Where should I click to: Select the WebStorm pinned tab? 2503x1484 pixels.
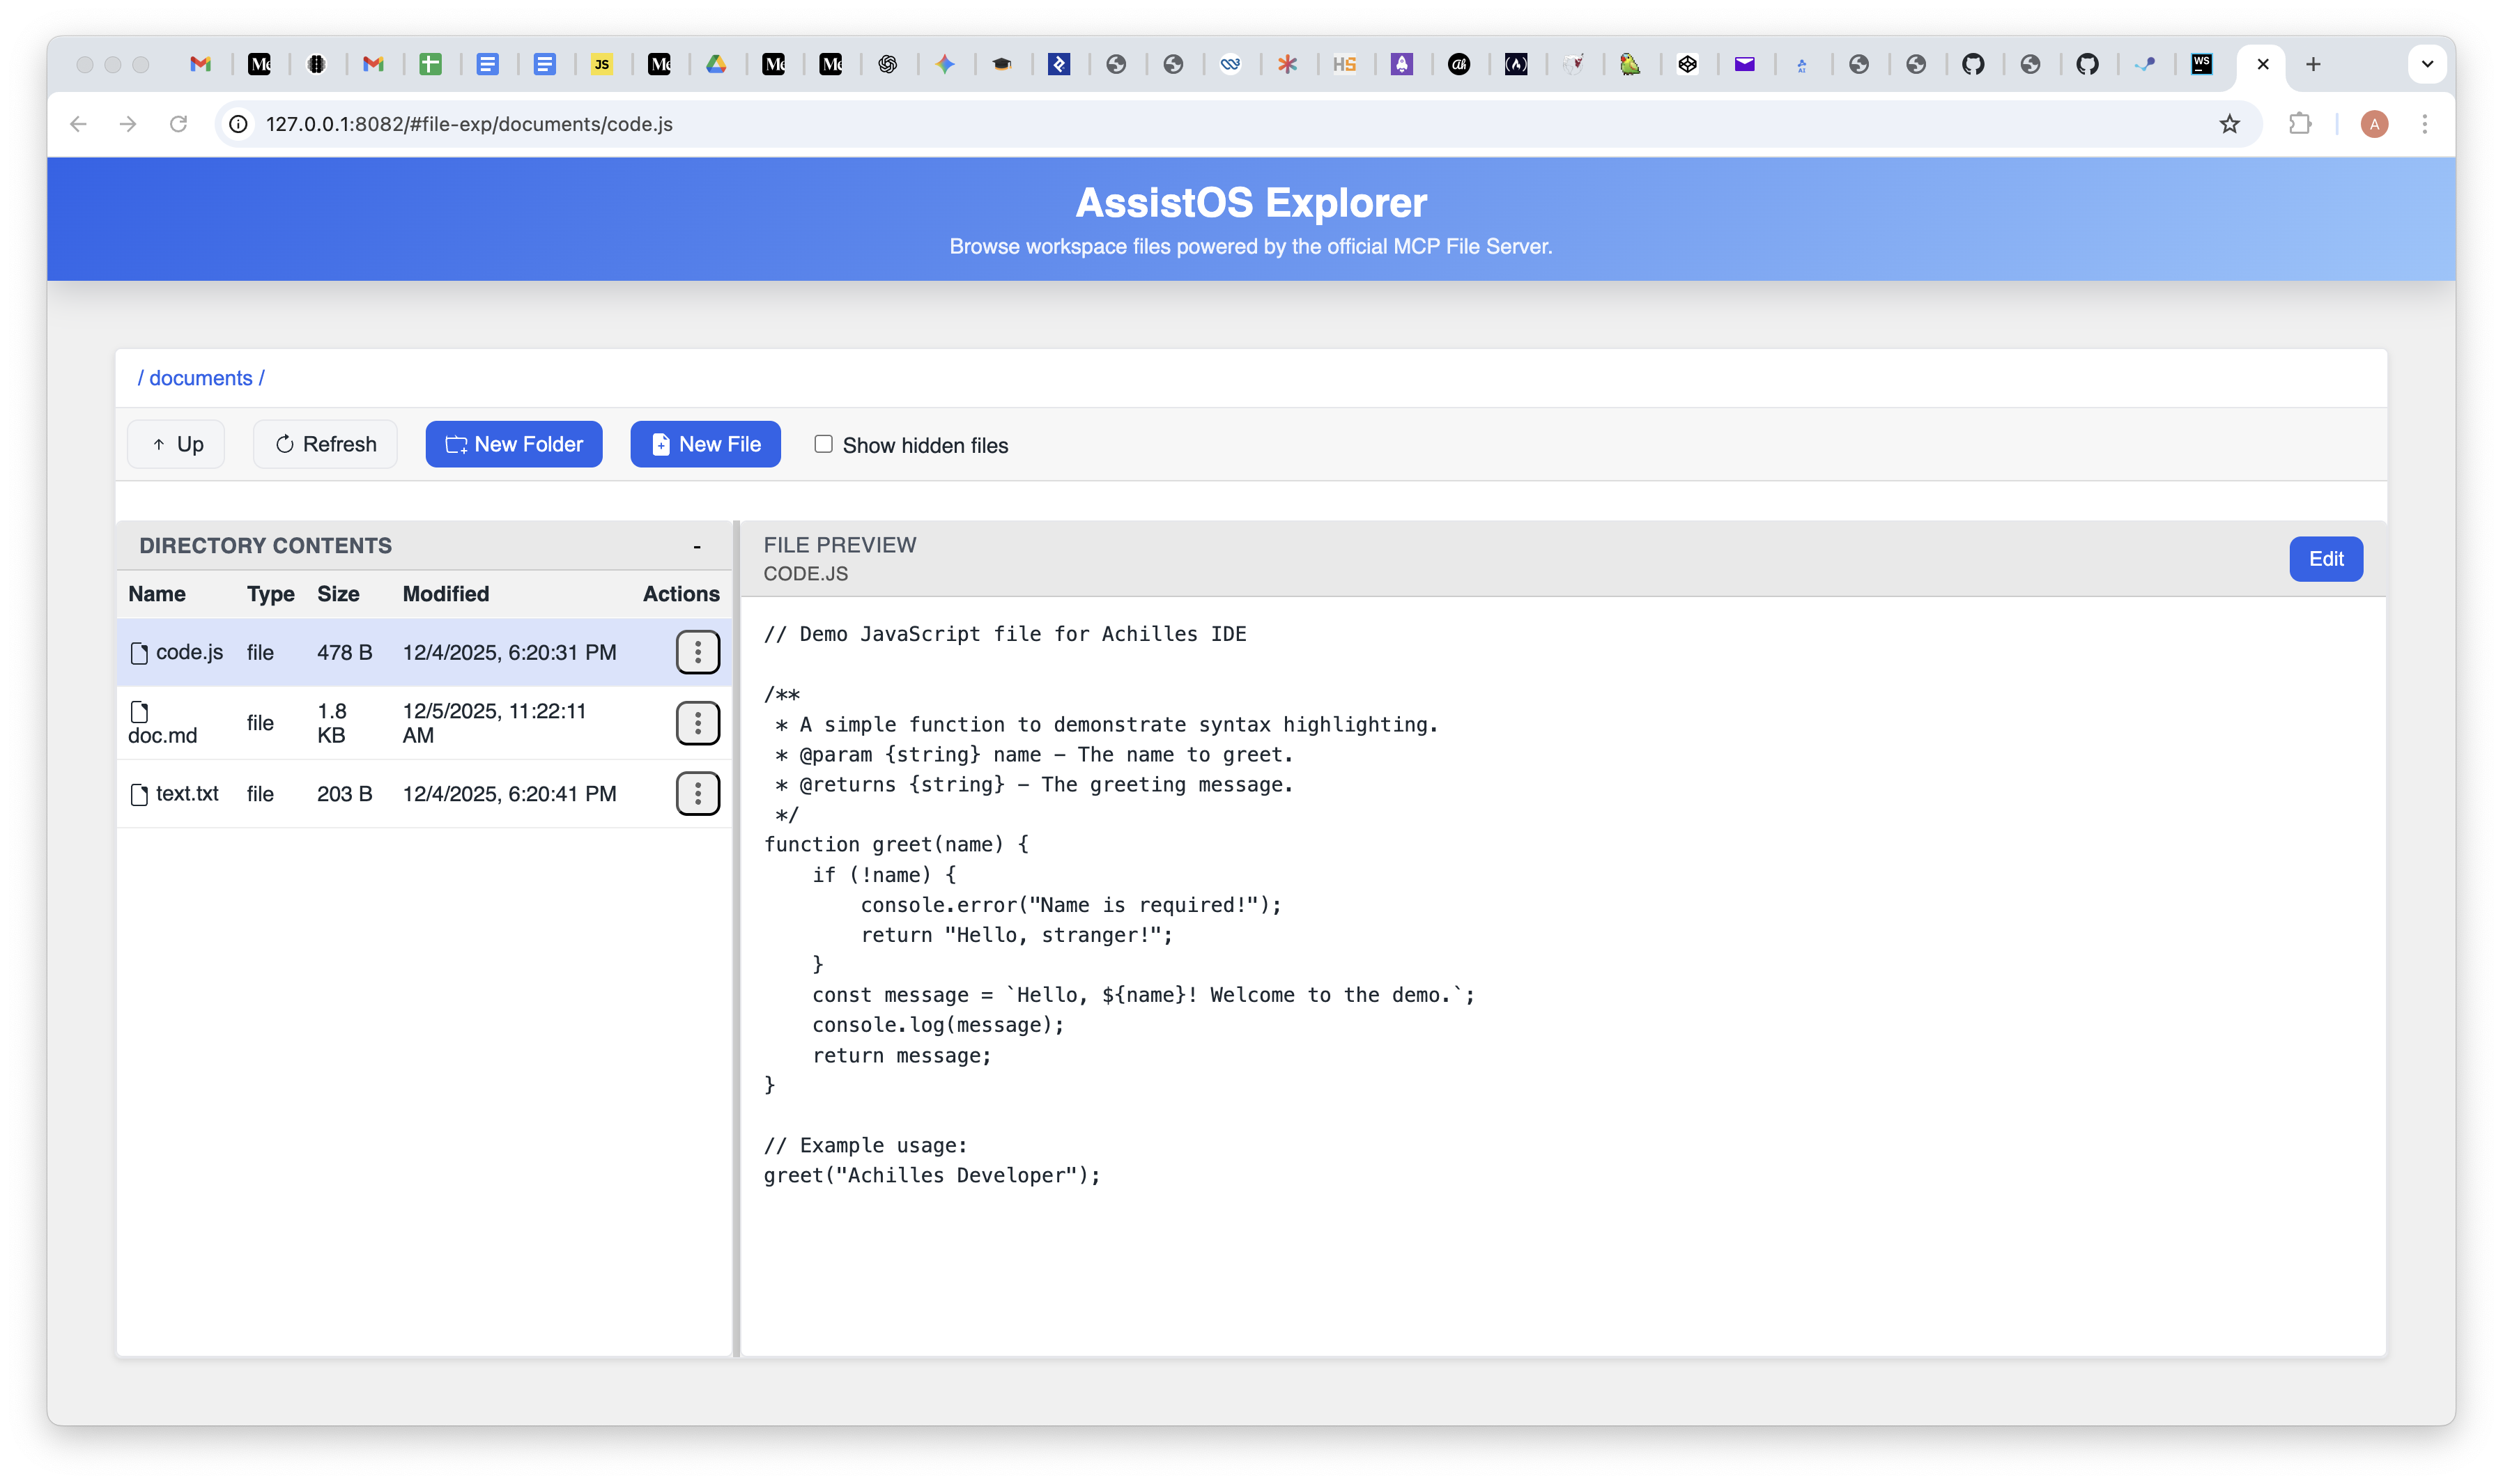pos(2203,64)
